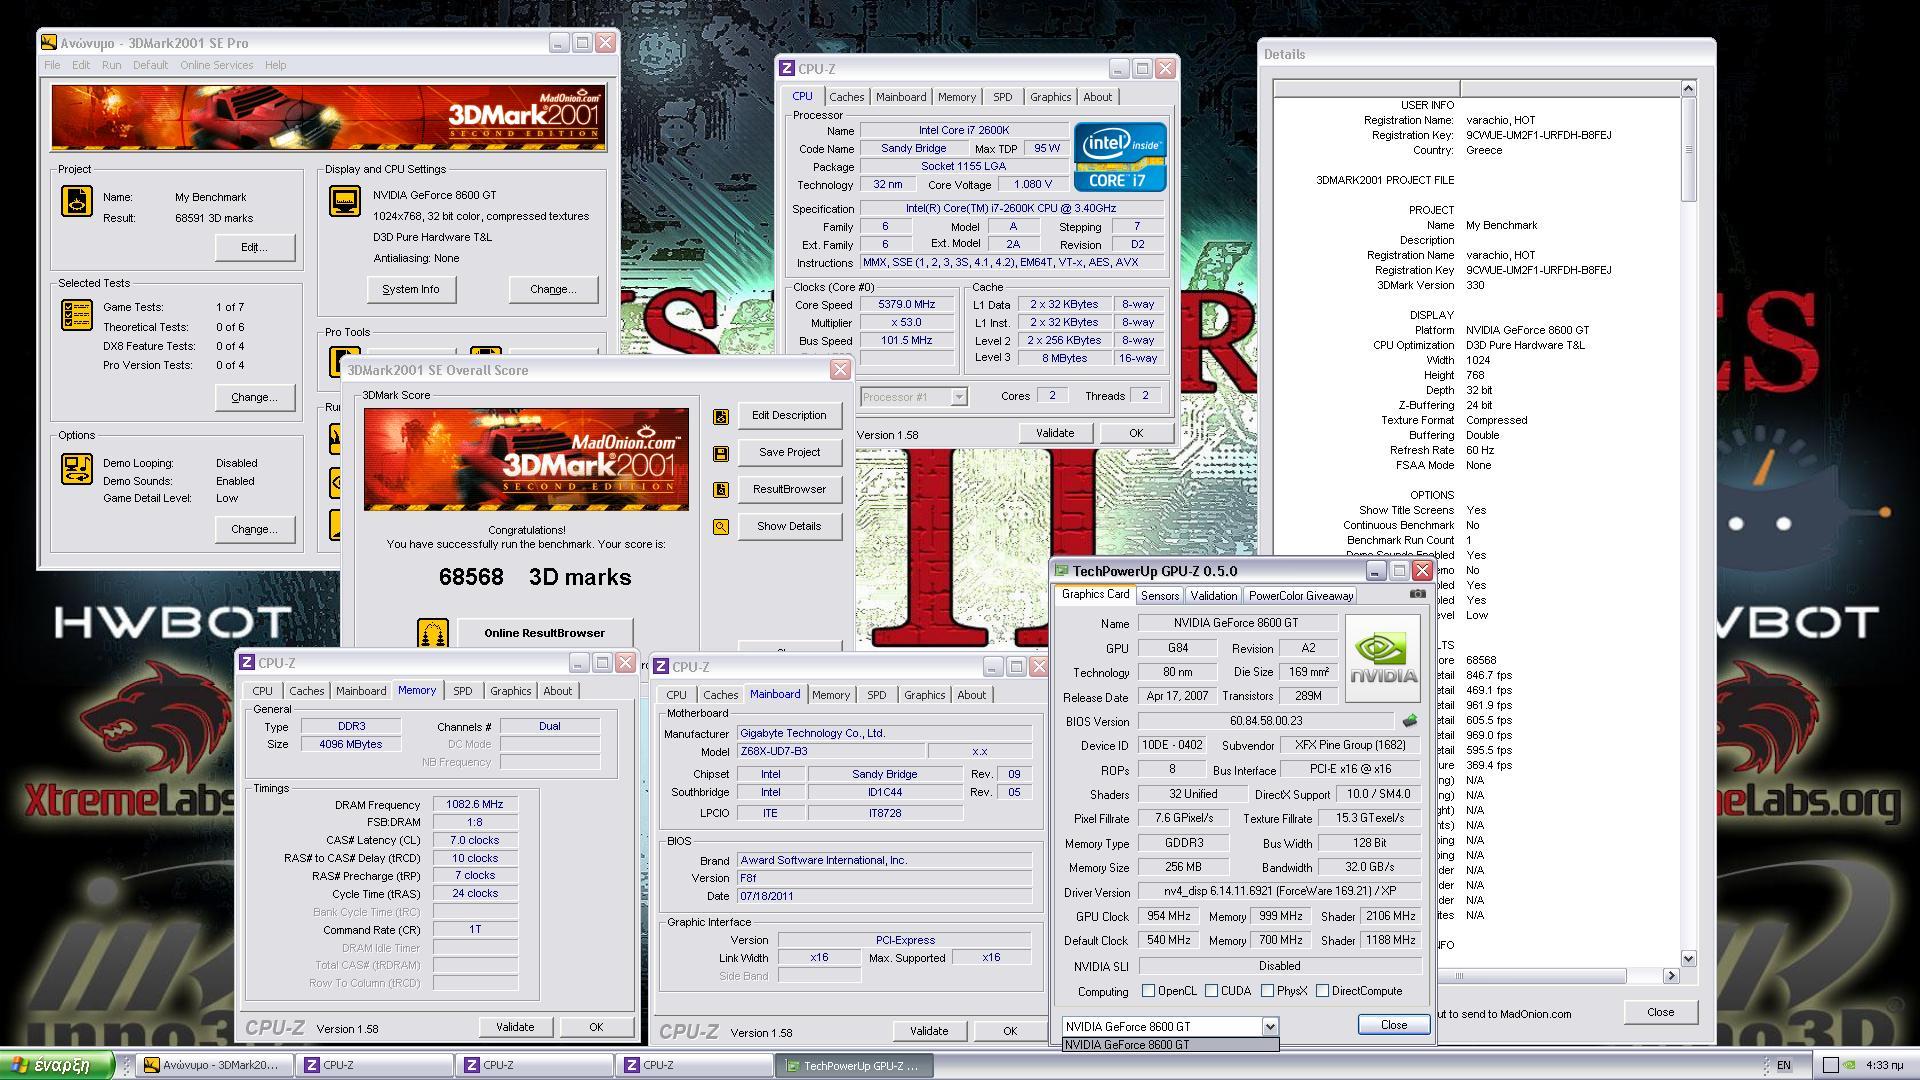Toggle the OpenCL checkbox in GPU-Z
Image resolution: width=1920 pixels, height=1080 pixels.
pos(1149,991)
